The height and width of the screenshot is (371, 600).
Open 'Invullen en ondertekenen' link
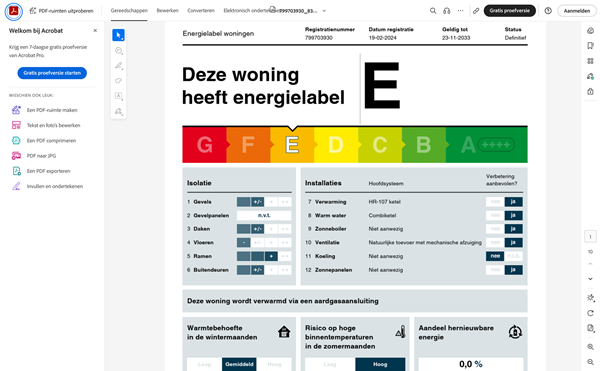[x=55, y=186]
